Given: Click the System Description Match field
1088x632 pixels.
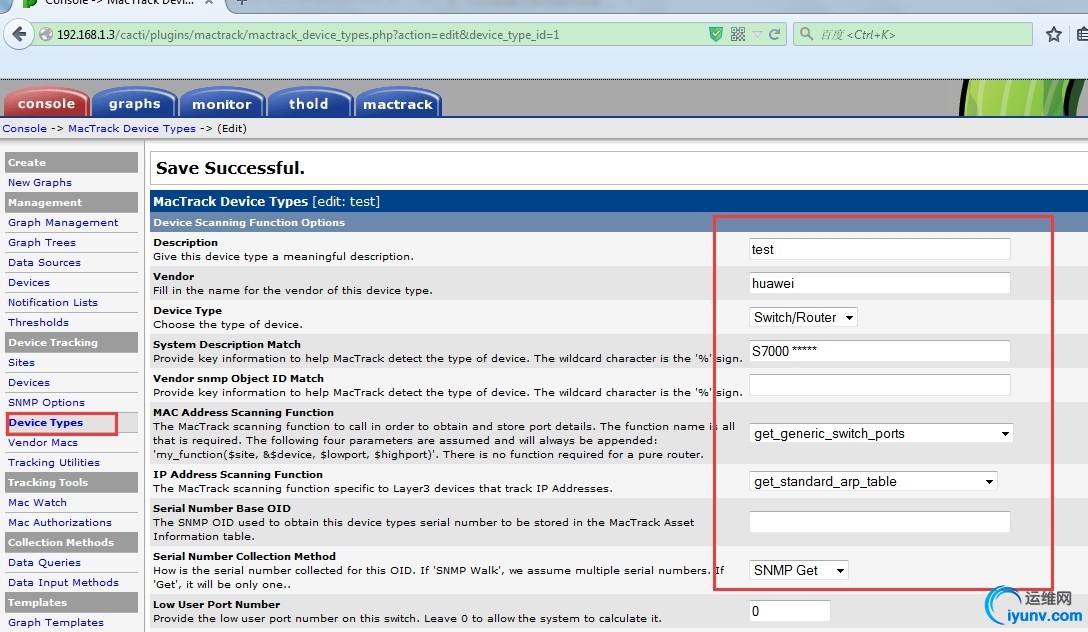Looking at the screenshot, I should coord(879,351).
